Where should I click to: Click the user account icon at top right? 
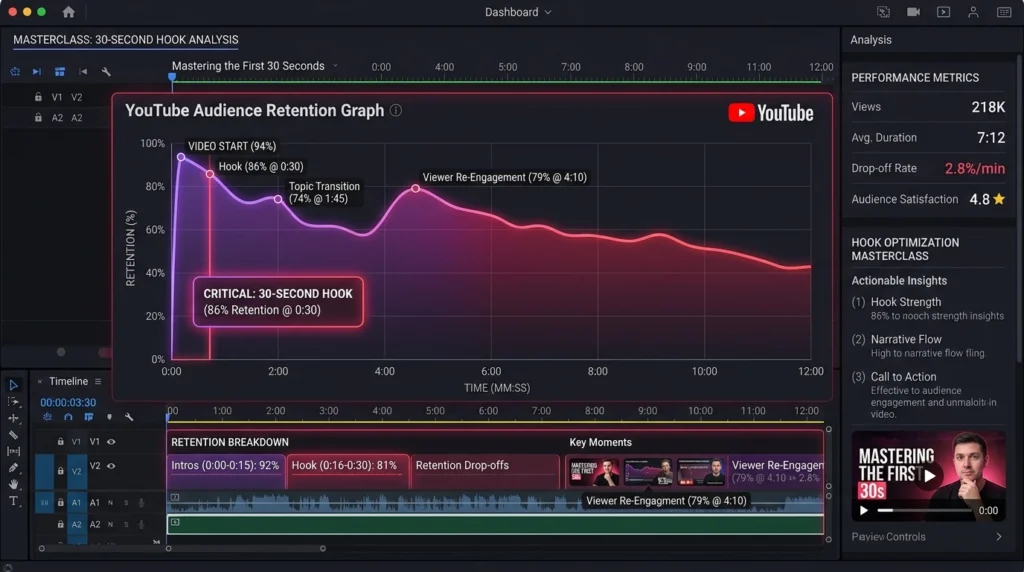(973, 12)
